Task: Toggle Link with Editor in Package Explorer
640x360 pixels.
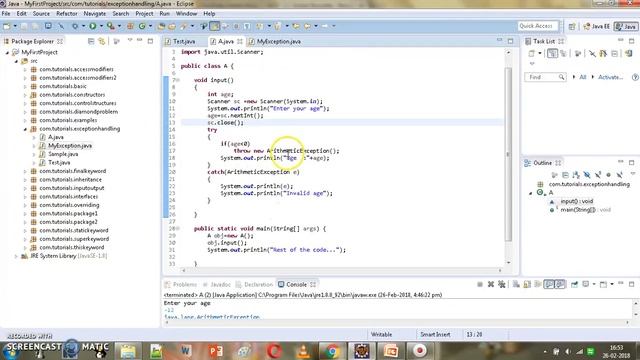Action: 101,41
